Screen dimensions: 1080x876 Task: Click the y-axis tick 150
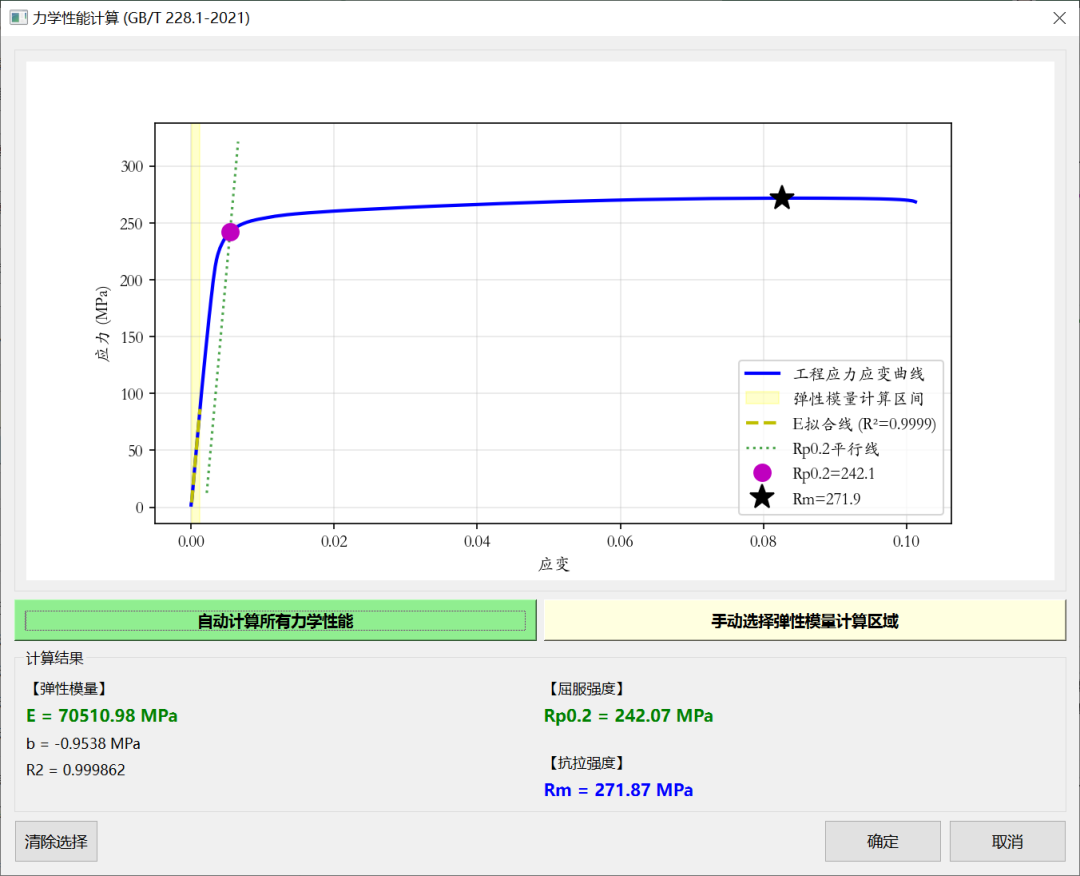click(132, 337)
